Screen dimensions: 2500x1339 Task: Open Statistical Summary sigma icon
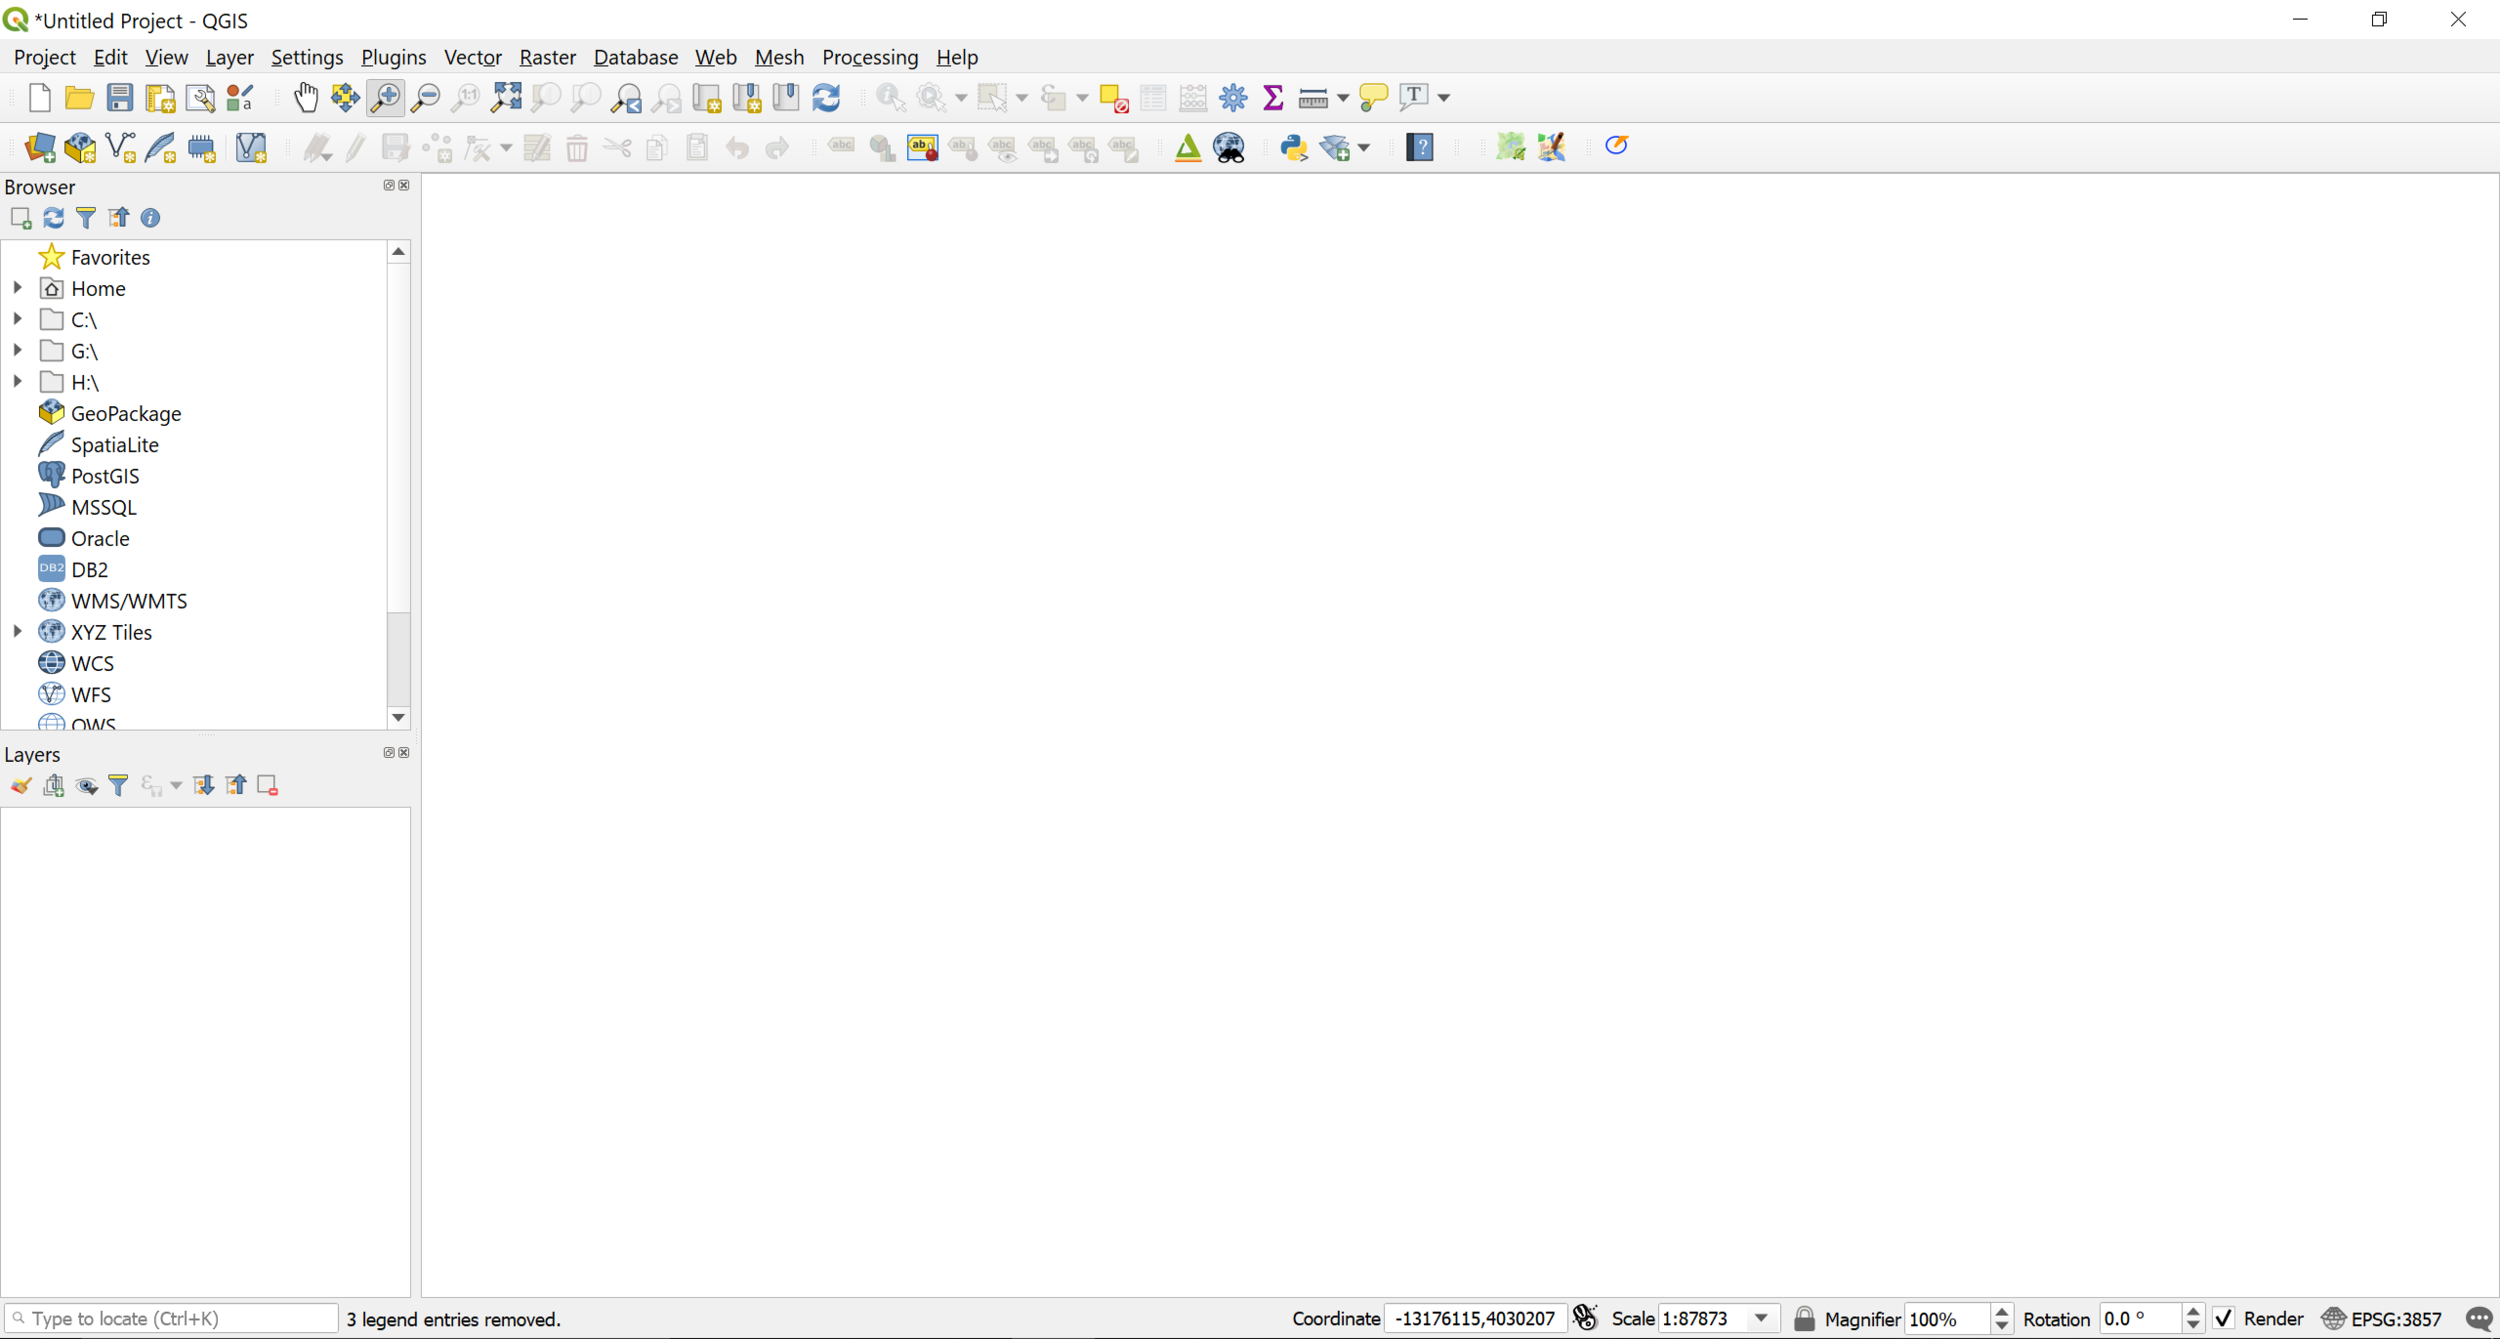pos(1273,97)
